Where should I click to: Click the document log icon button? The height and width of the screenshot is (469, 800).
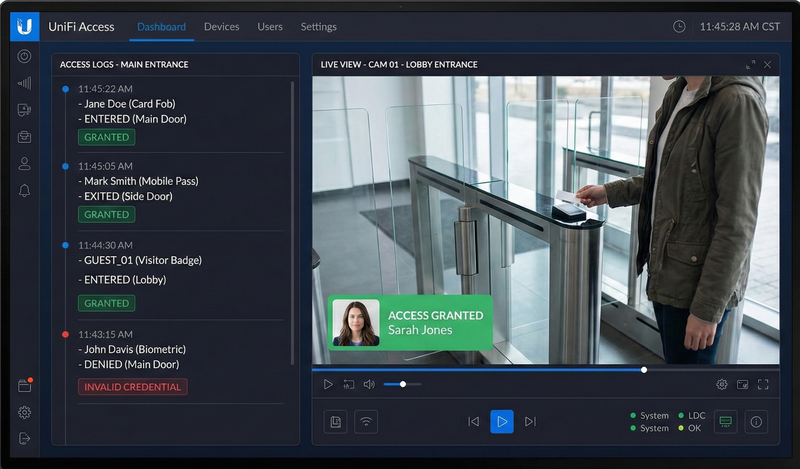[x=335, y=422]
